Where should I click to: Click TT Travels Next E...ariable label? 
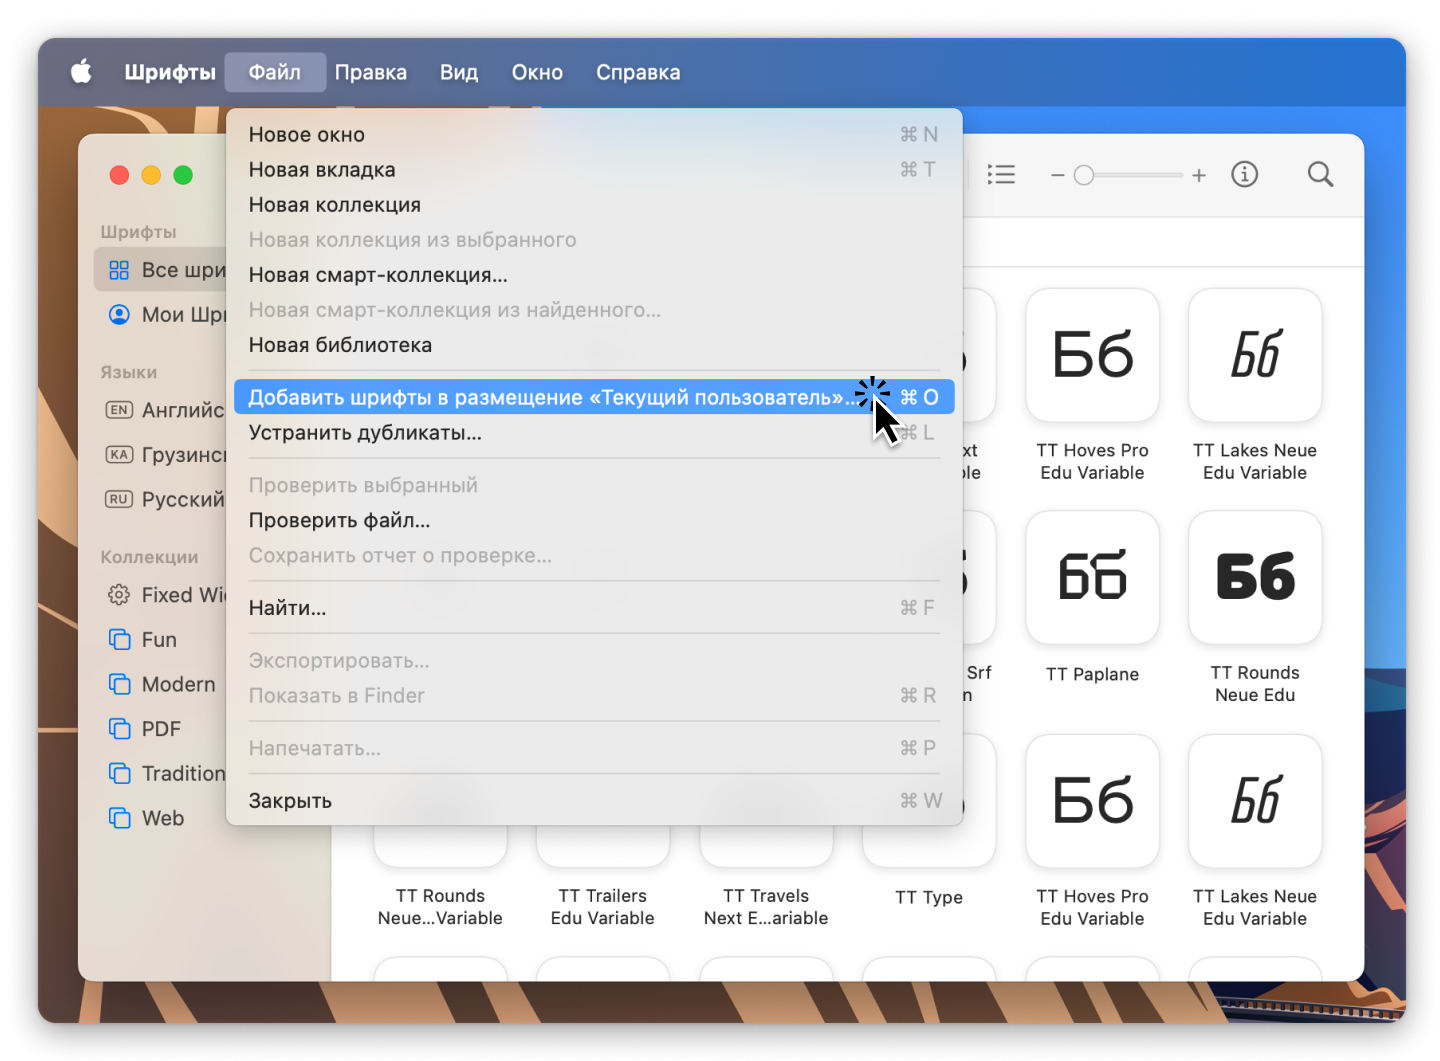pyautogui.click(x=766, y=907)
